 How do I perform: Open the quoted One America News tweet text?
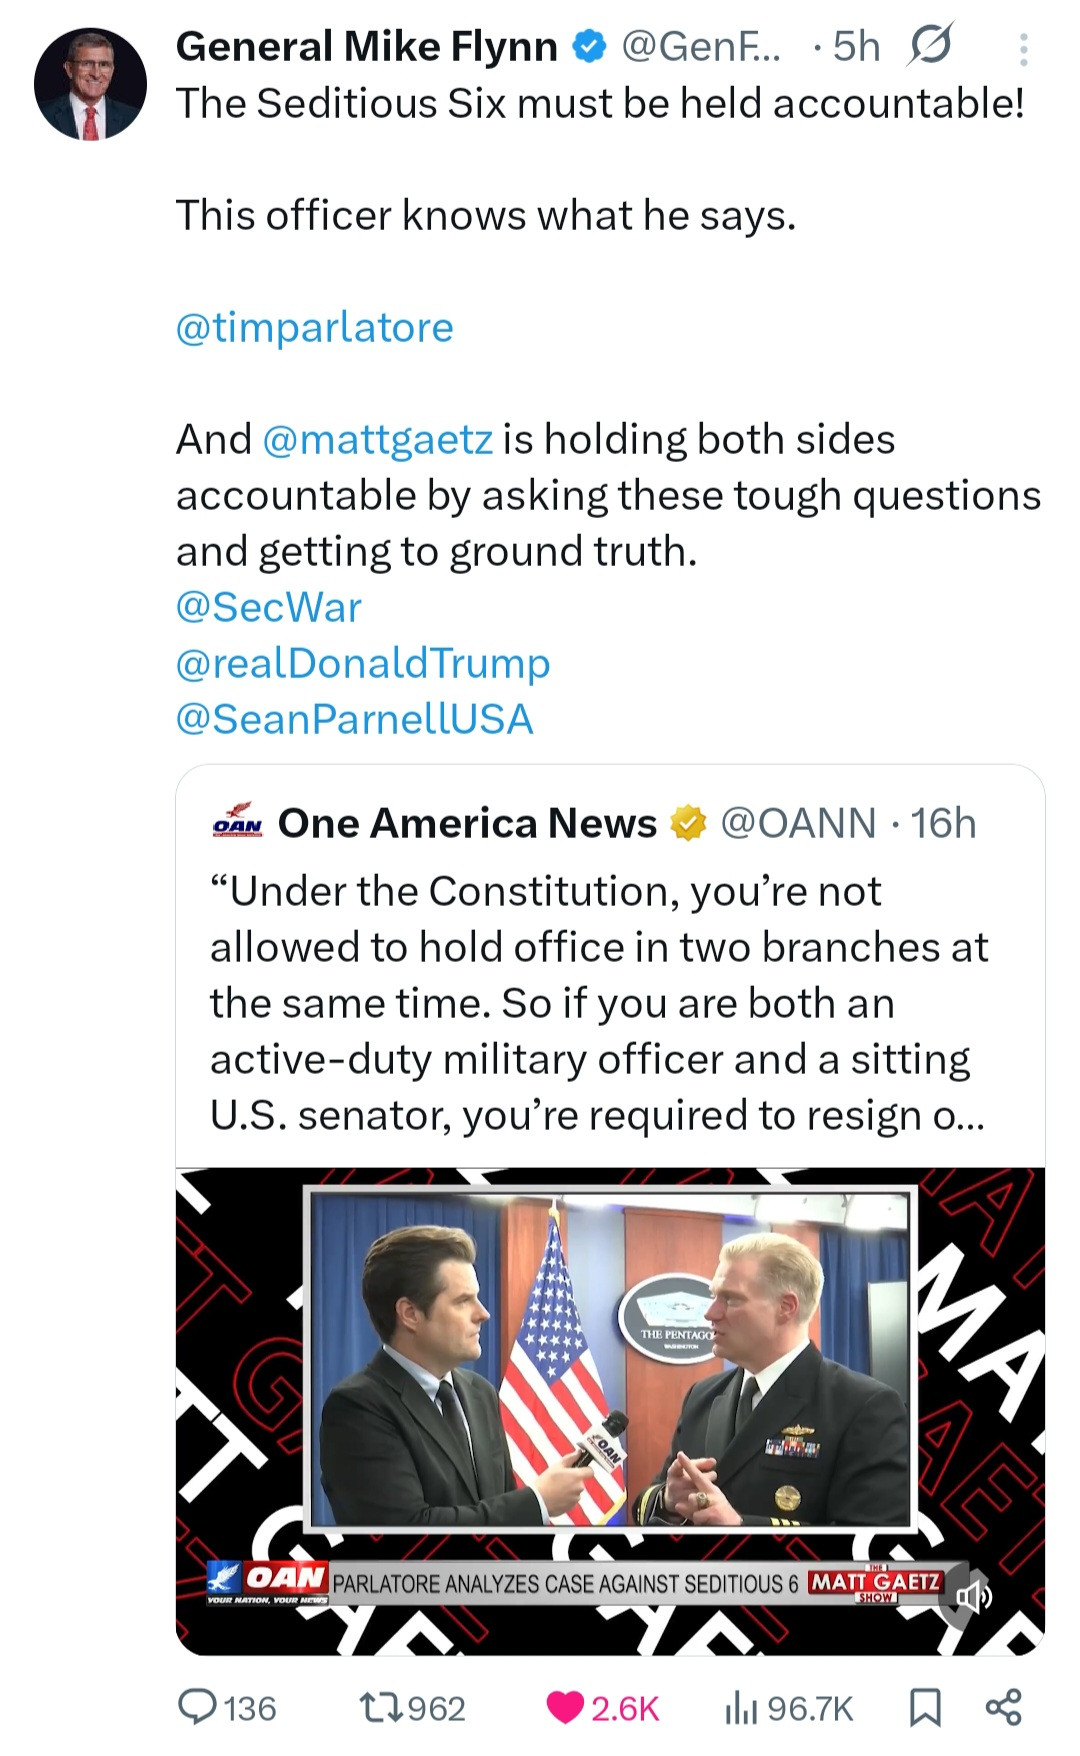[x=598, y=1002]
